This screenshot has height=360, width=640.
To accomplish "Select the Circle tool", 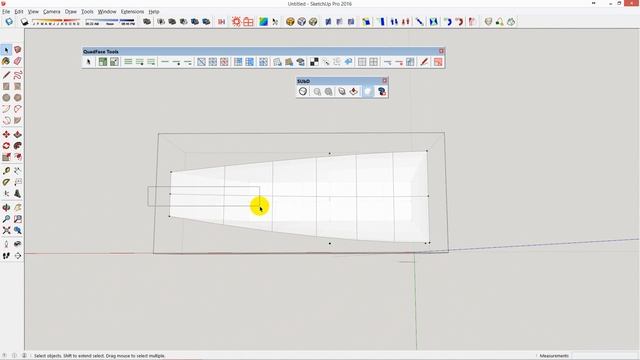I will 6,98.
